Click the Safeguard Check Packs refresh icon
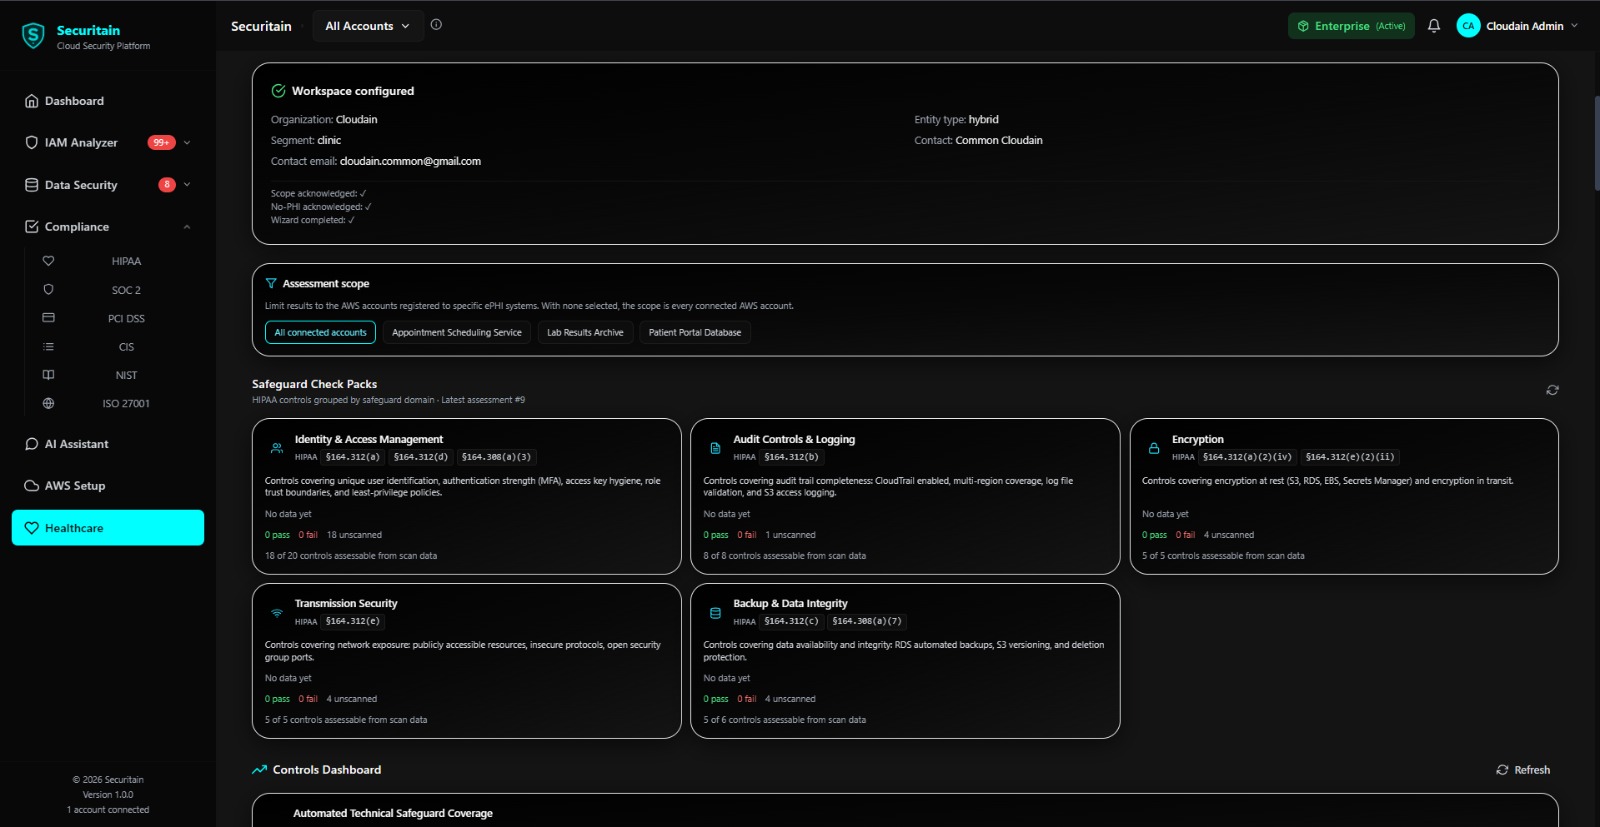 (x=1552, y=390)
